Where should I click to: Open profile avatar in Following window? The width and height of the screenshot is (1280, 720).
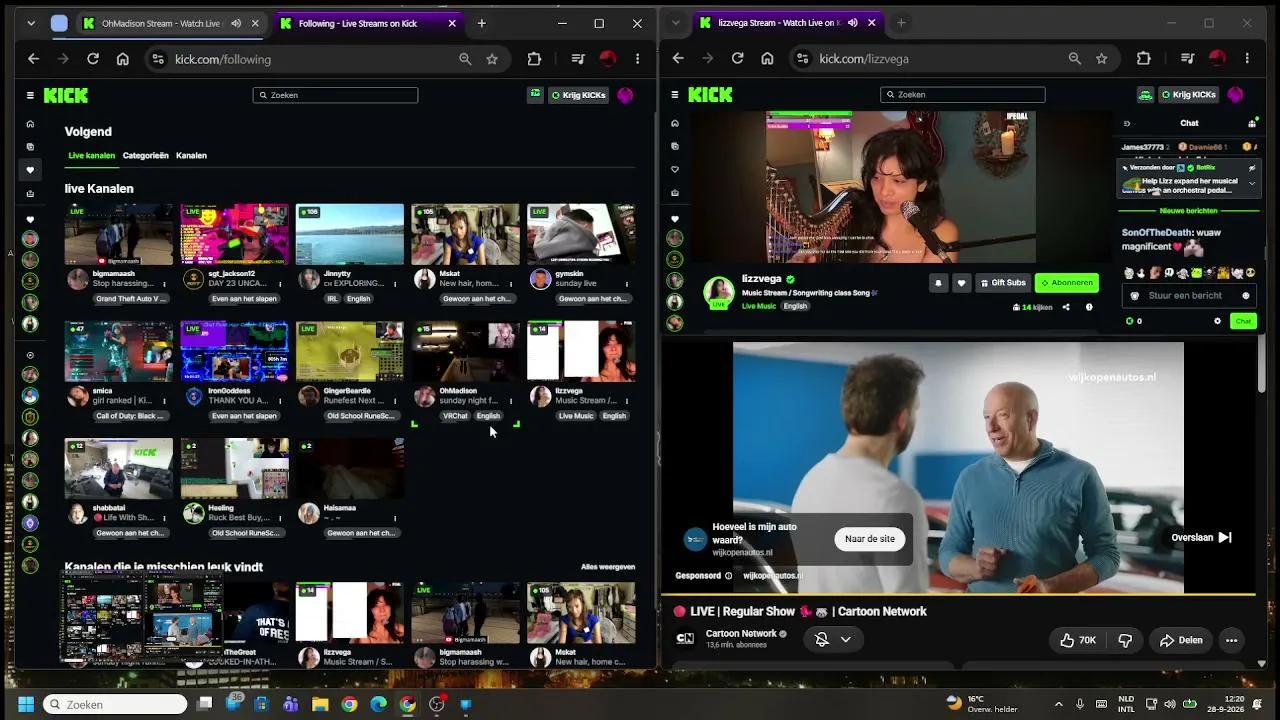pos(625,95)
